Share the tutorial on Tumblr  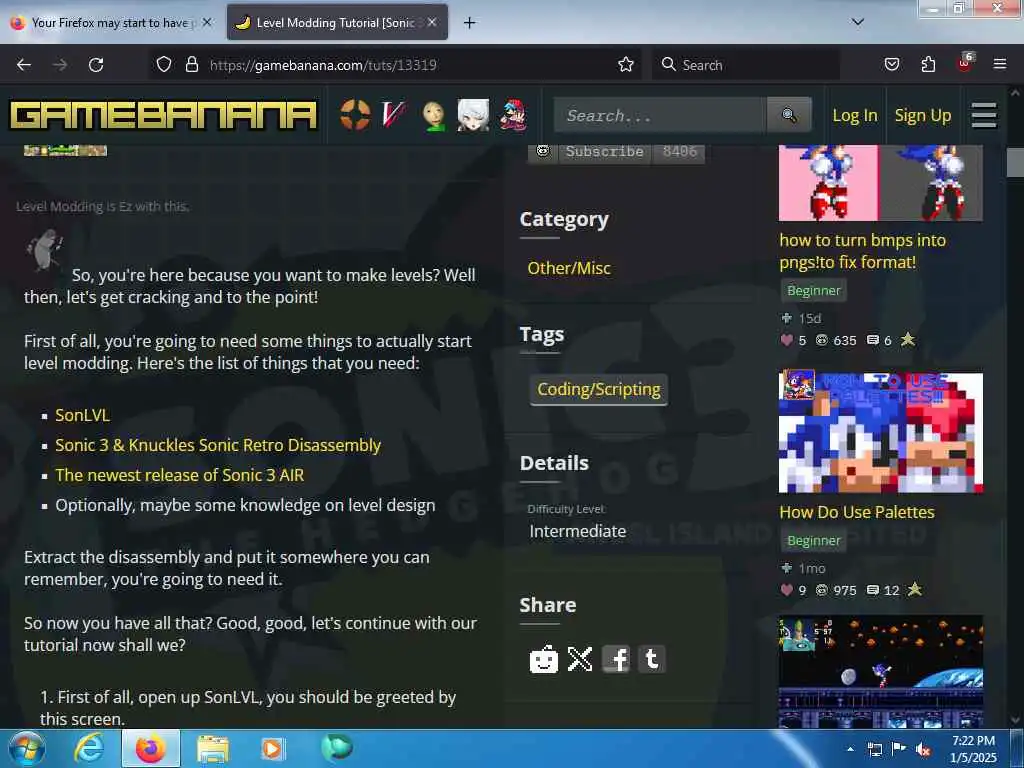[652, 659]
